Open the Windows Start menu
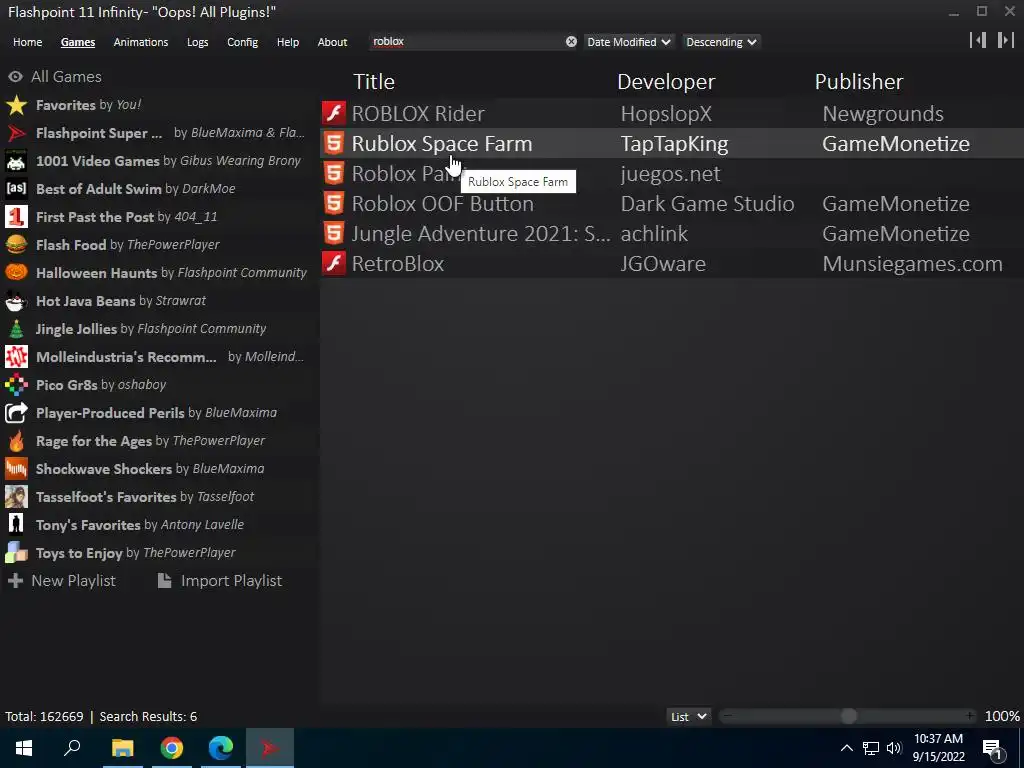The height and width of the screenshot is (768, 1024). click(24, 748)
